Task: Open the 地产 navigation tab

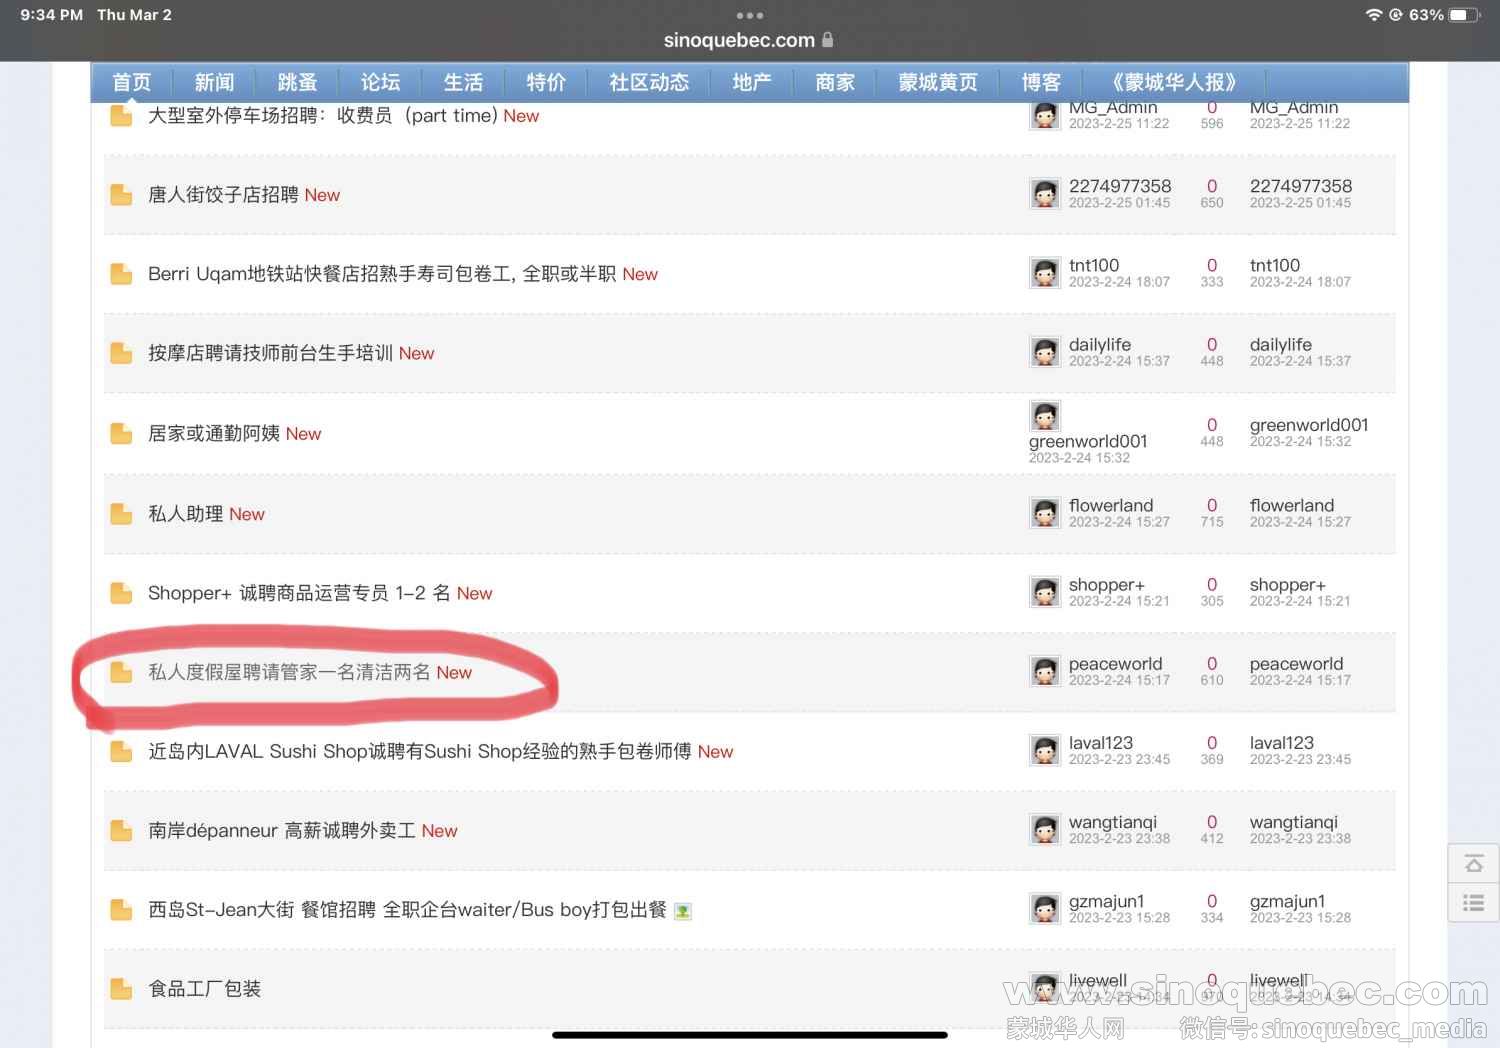Action: click(x=751, y=82)
